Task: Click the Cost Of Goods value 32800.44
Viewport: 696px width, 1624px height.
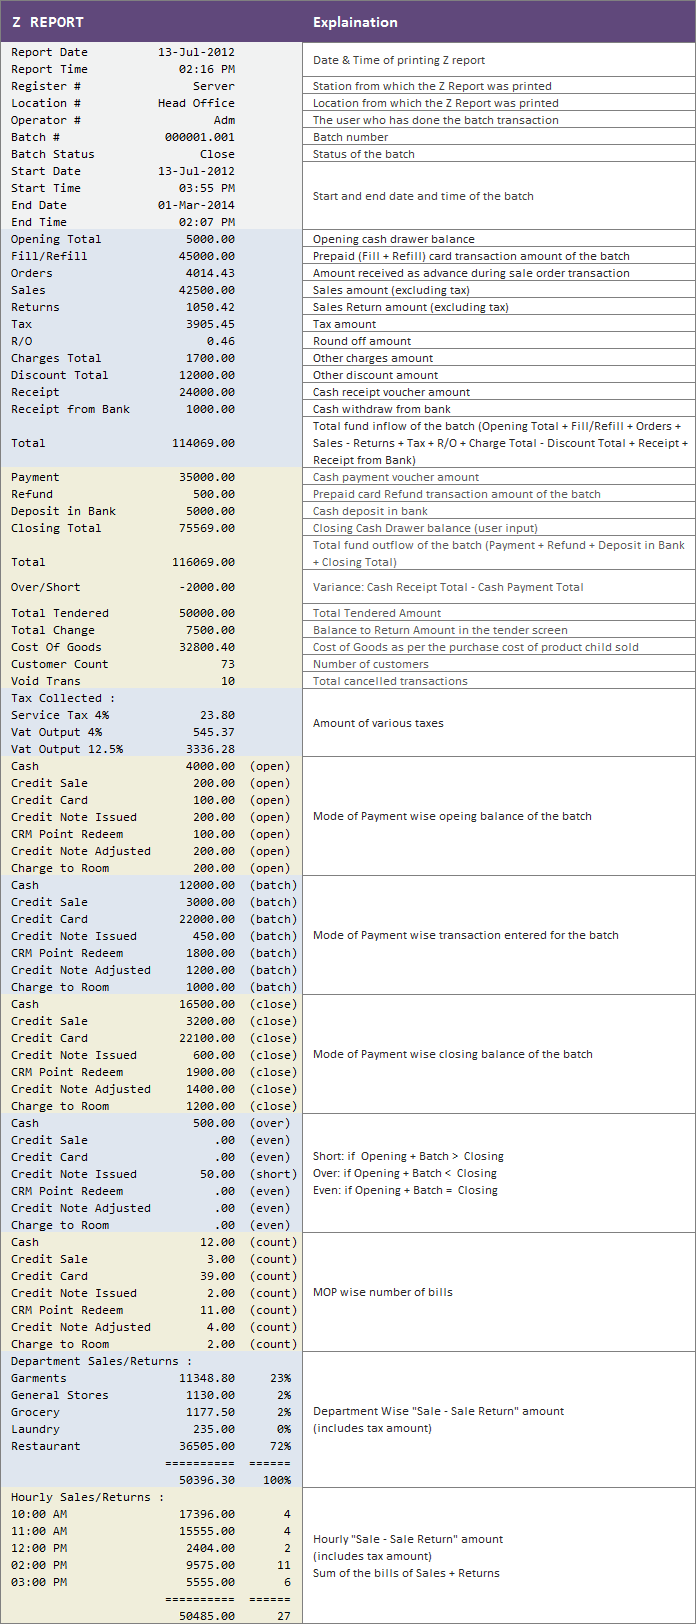Action: 207,647
